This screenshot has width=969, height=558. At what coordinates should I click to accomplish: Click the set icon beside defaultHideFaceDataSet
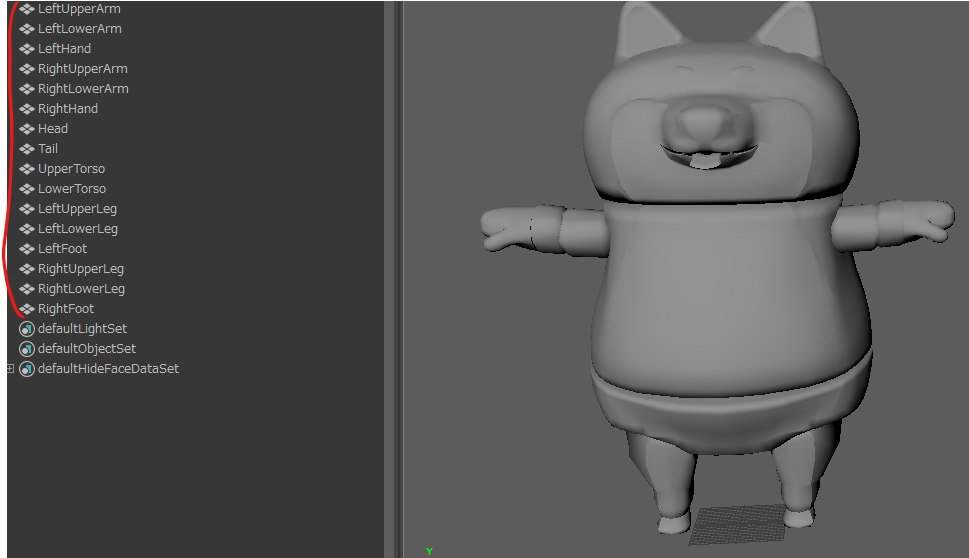(x=27, y=369)
